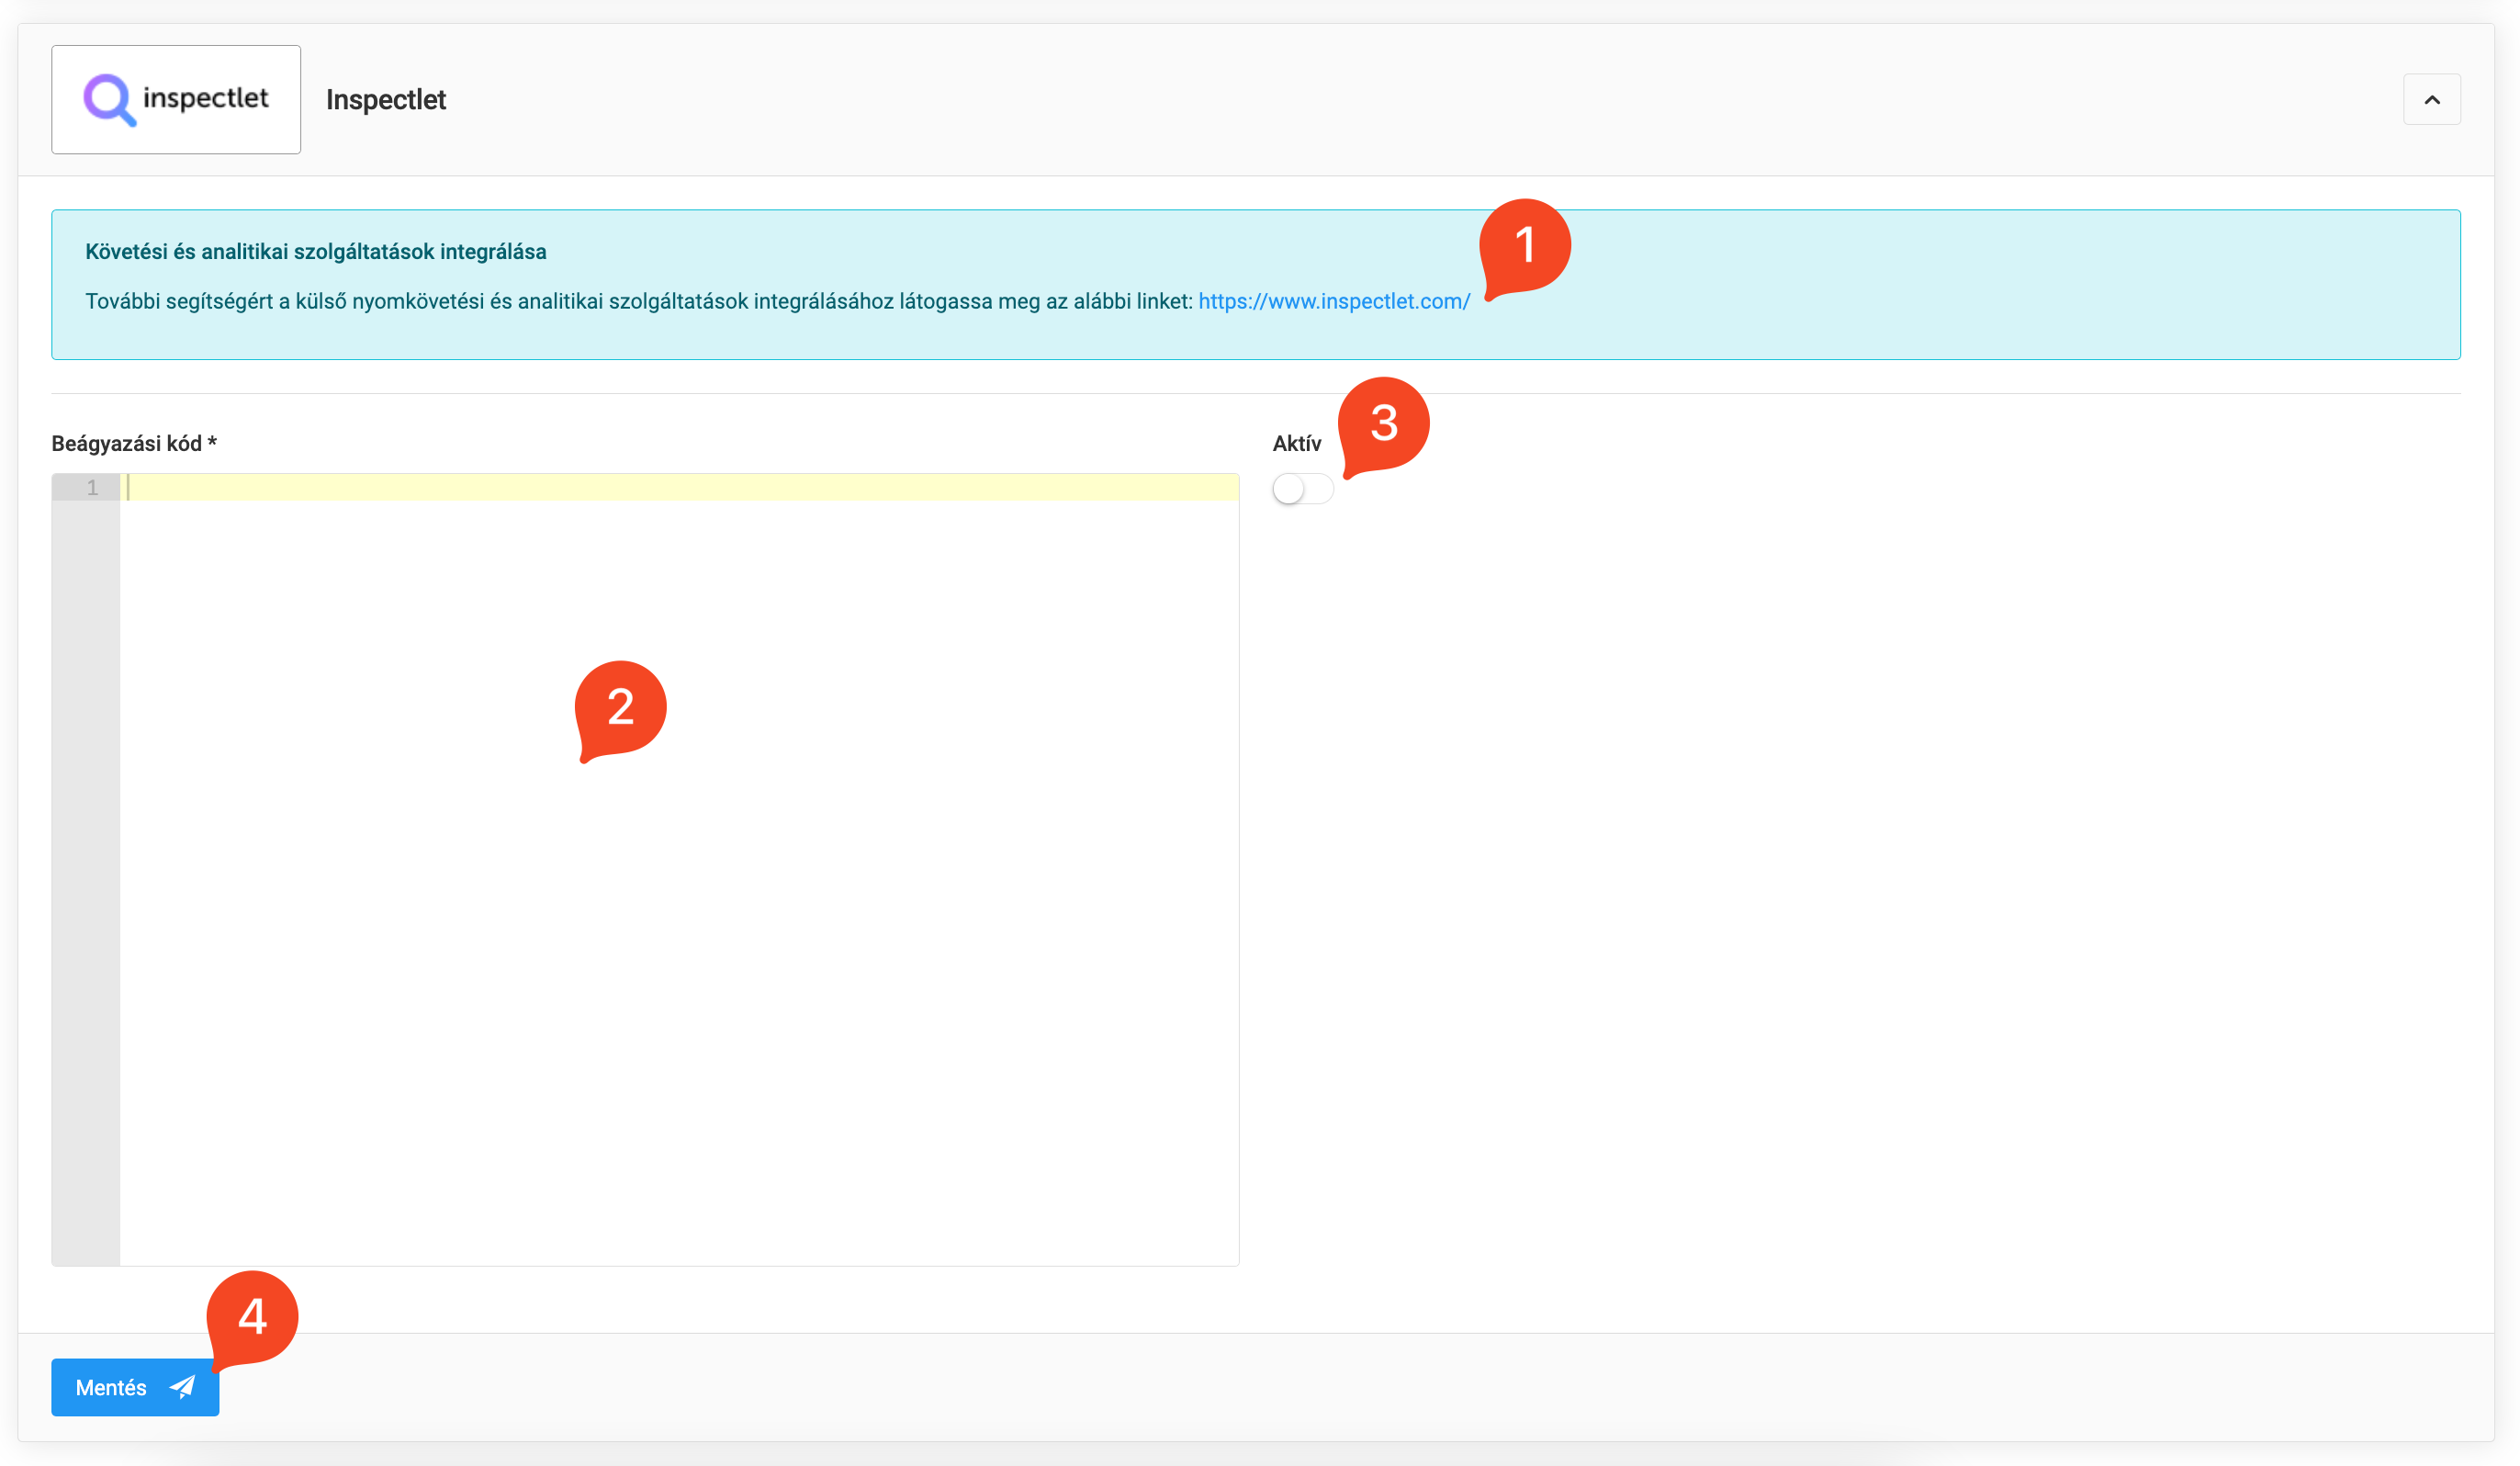Click line number 1 in the gutter
Image resolution: width=2520 pixels, height=1466 pixels.
[x=92, y=488]
